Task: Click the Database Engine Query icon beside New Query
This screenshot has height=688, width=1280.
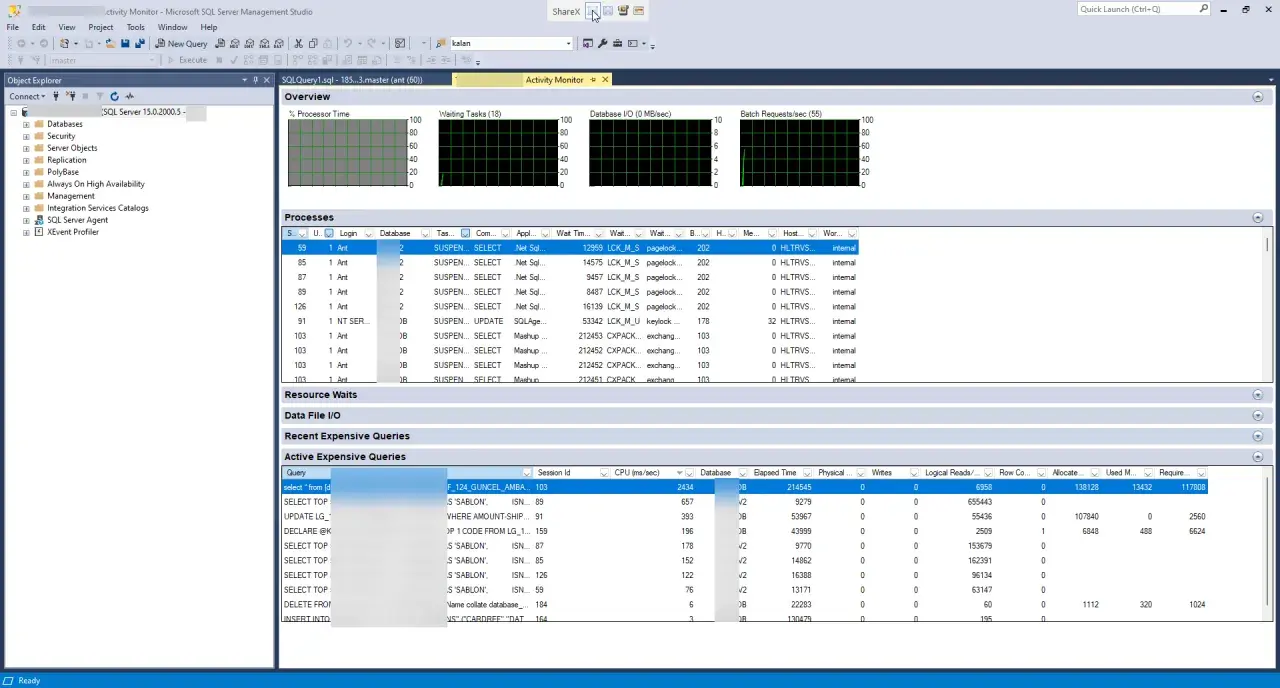Action: (220, 43)
